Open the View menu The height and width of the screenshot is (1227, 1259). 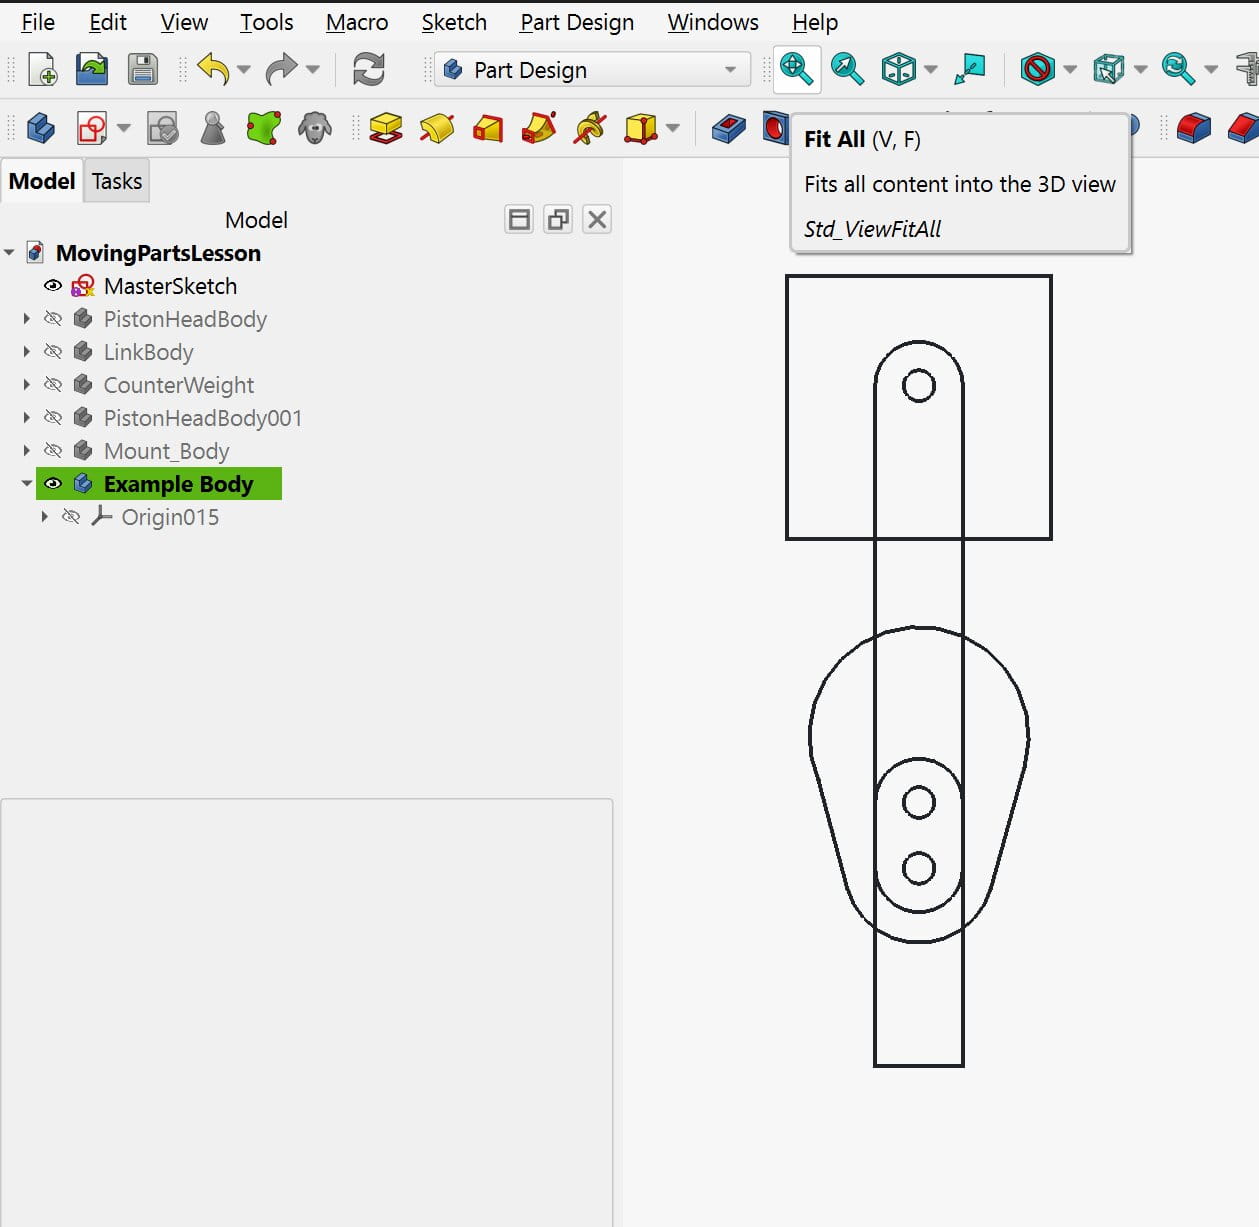[x=184, y=22]
